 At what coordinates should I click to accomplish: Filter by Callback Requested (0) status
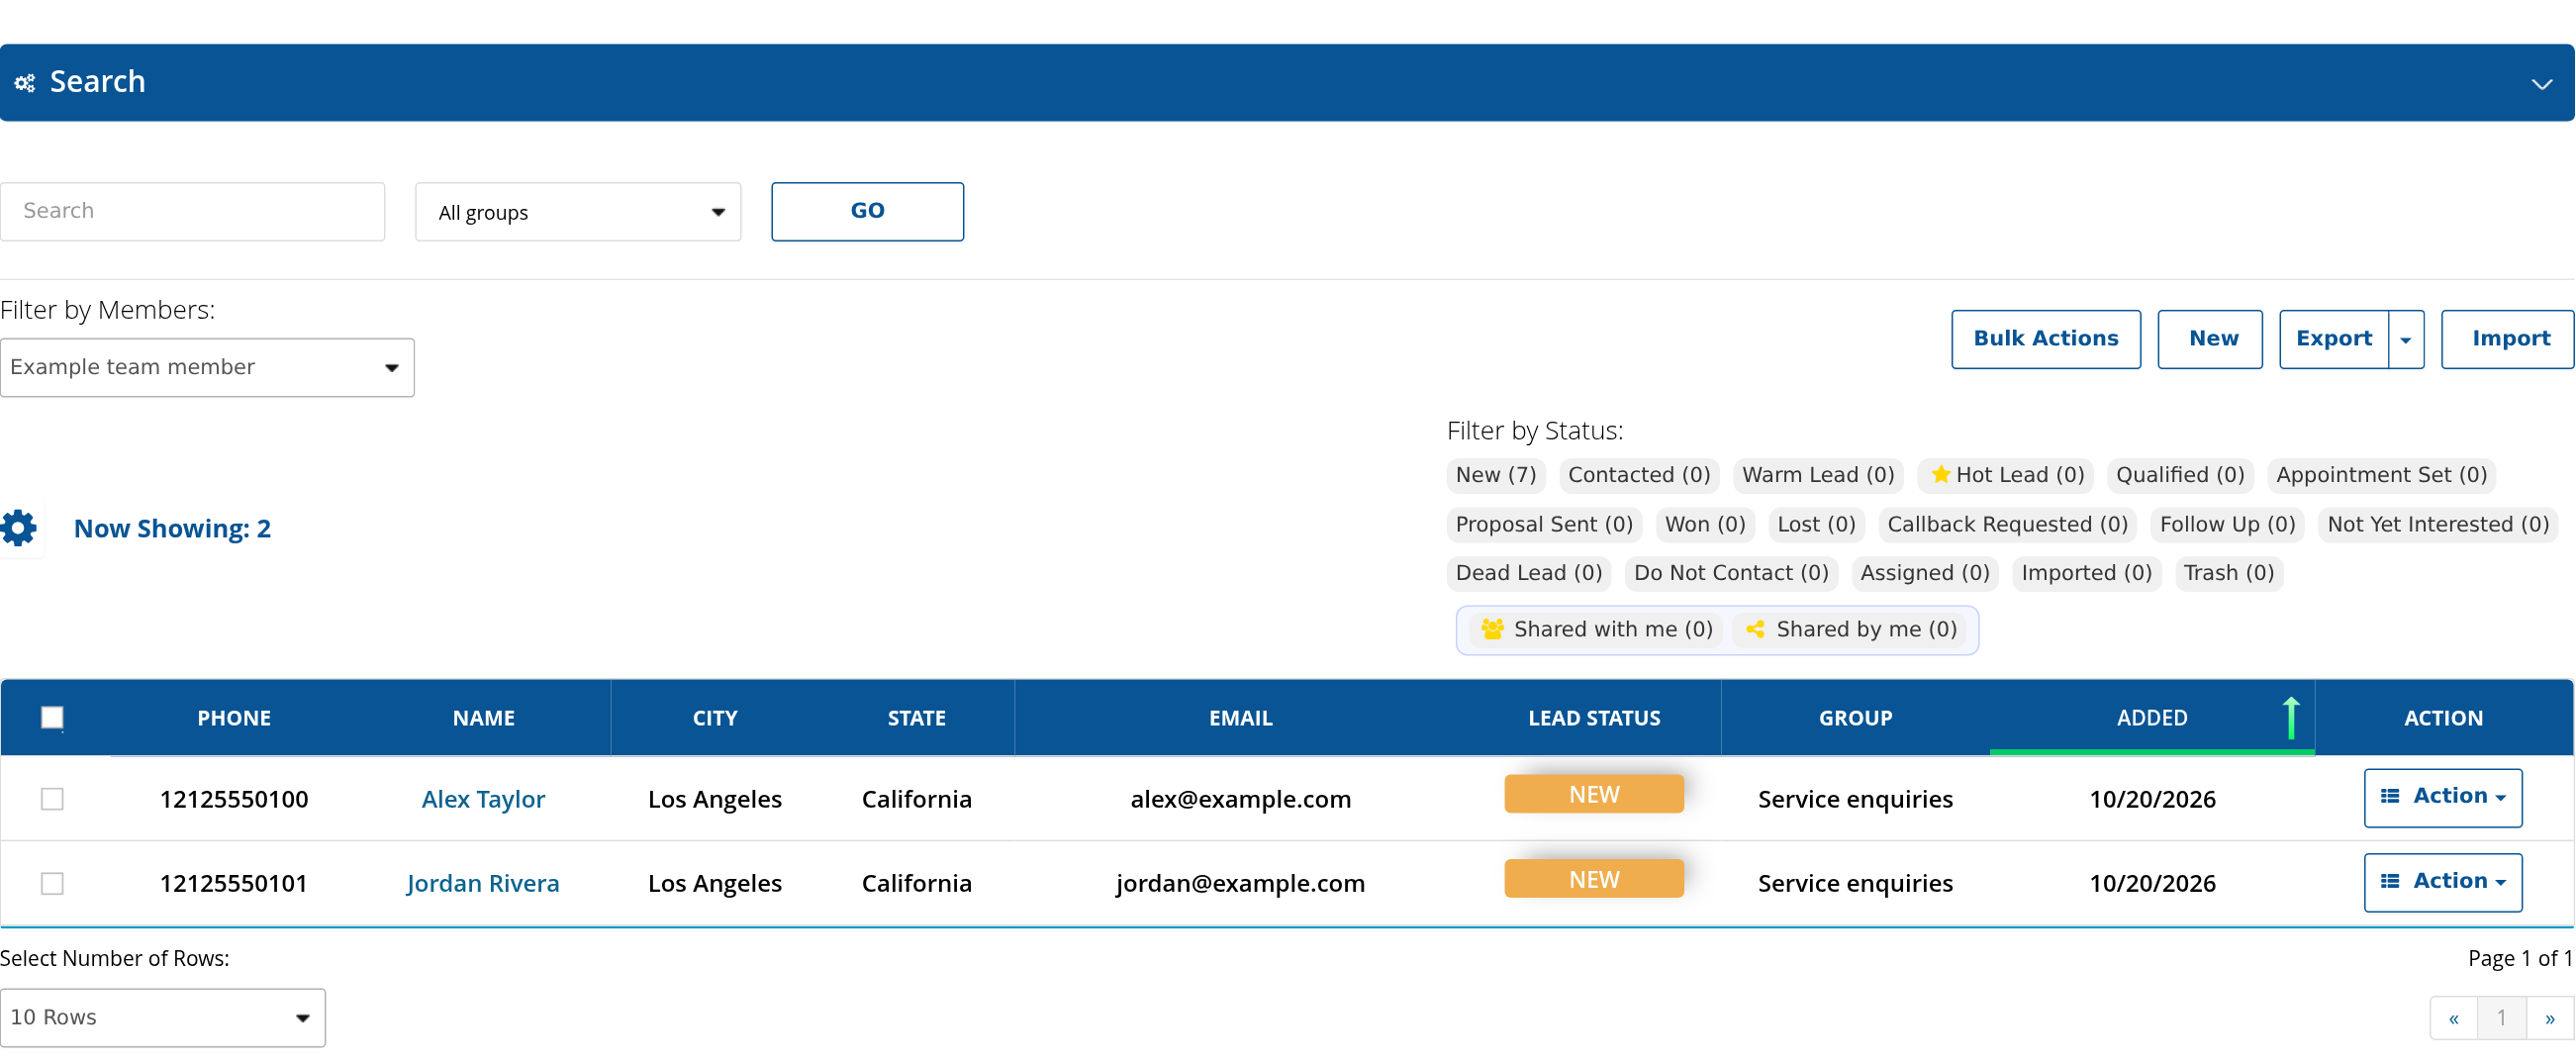click(2007, 524)
